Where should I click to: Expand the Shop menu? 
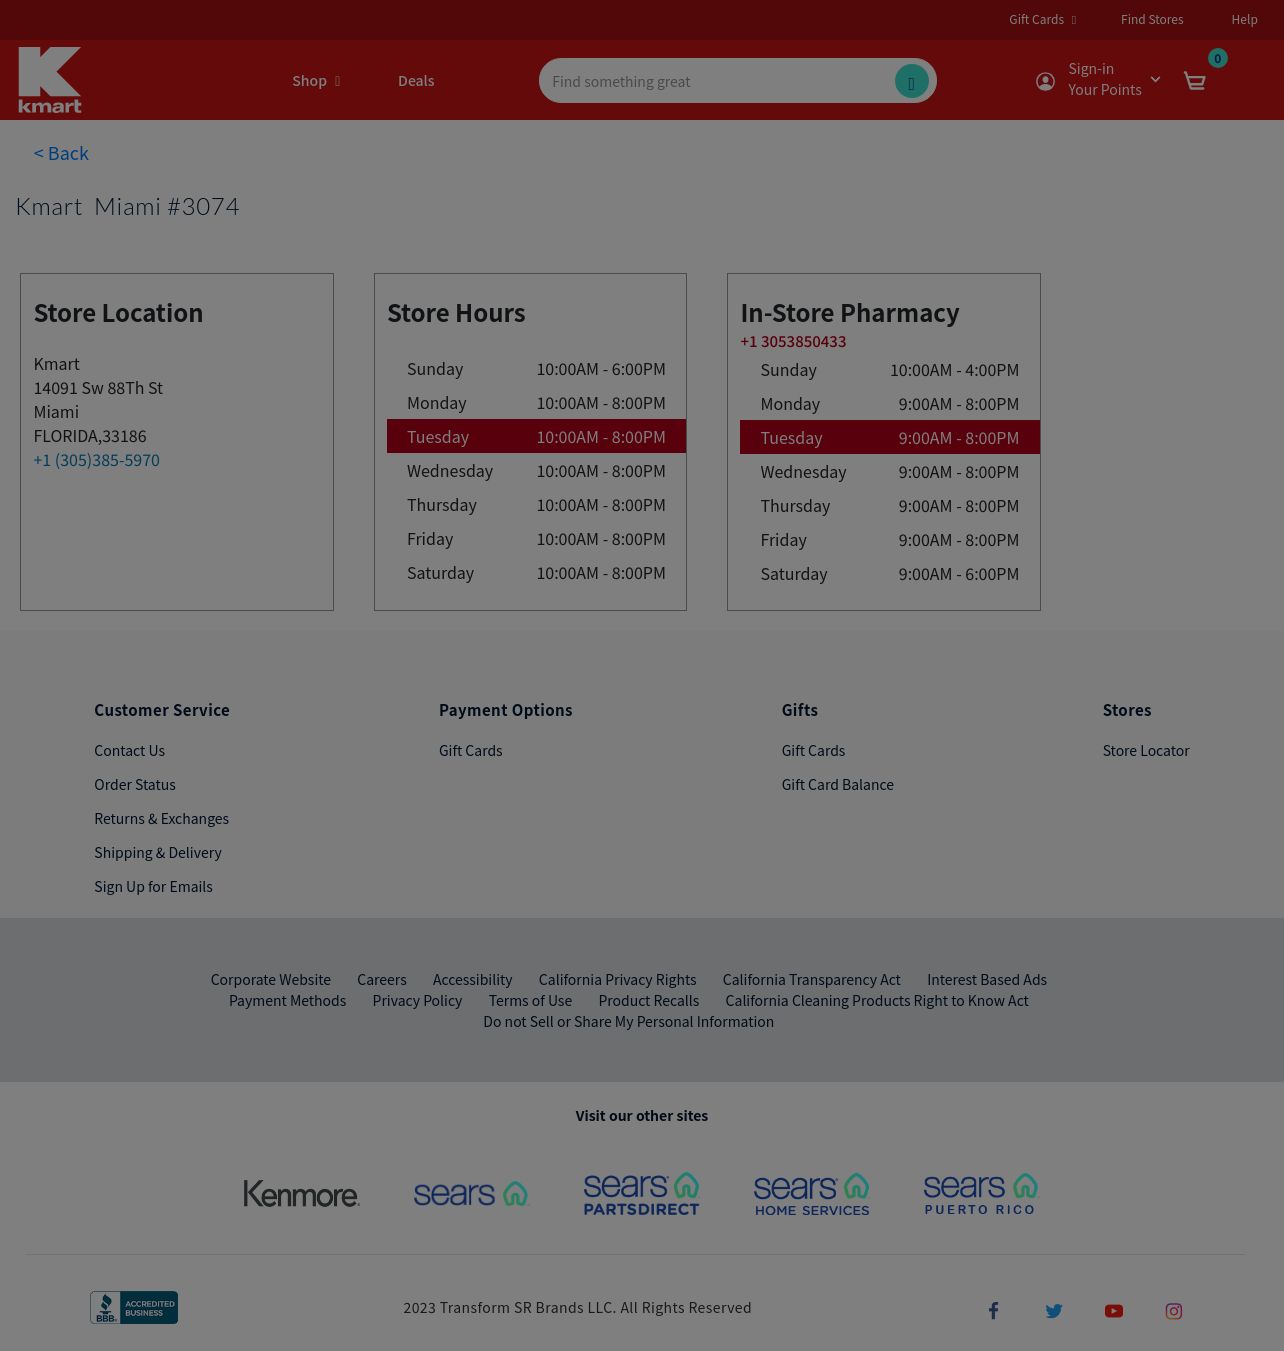coord(316,81)
